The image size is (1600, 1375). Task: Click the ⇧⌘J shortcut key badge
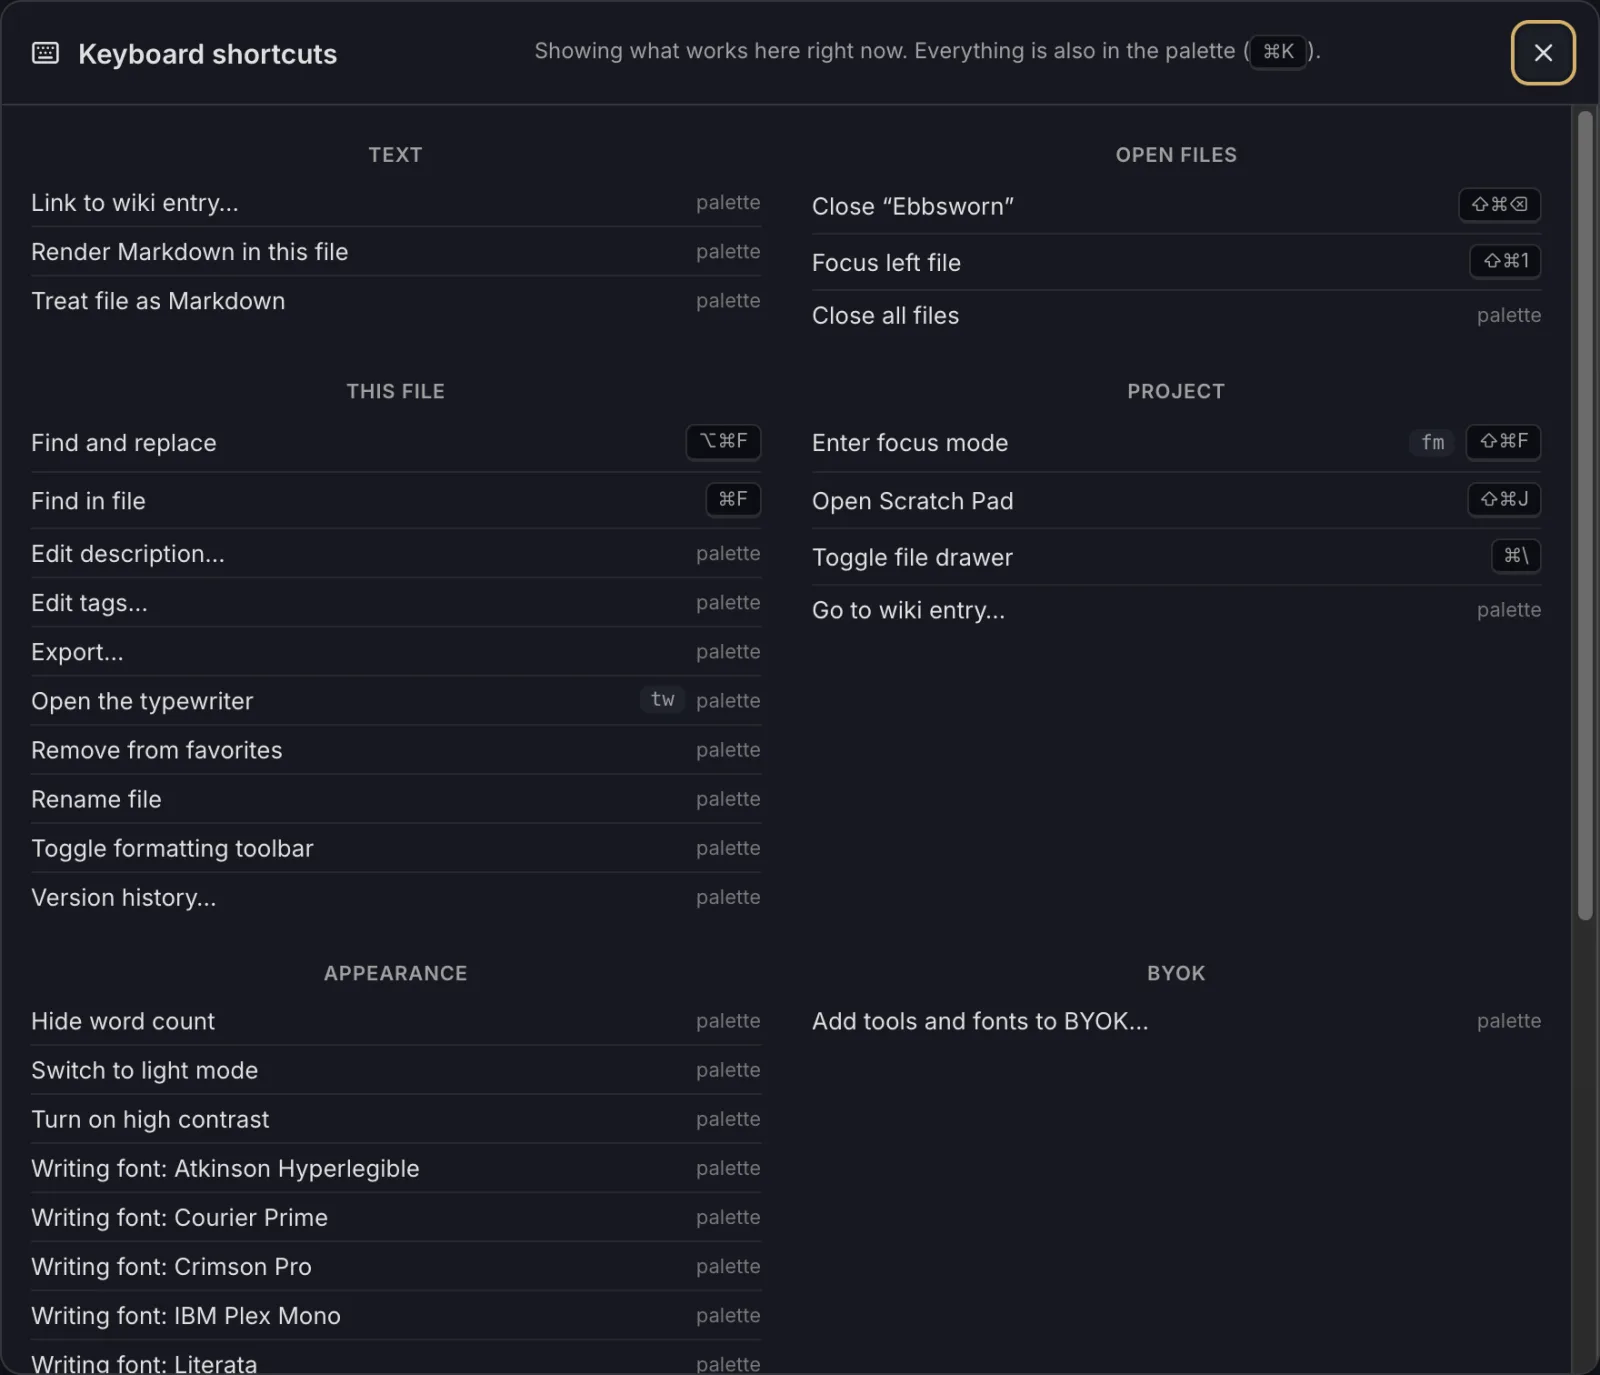1504,500
